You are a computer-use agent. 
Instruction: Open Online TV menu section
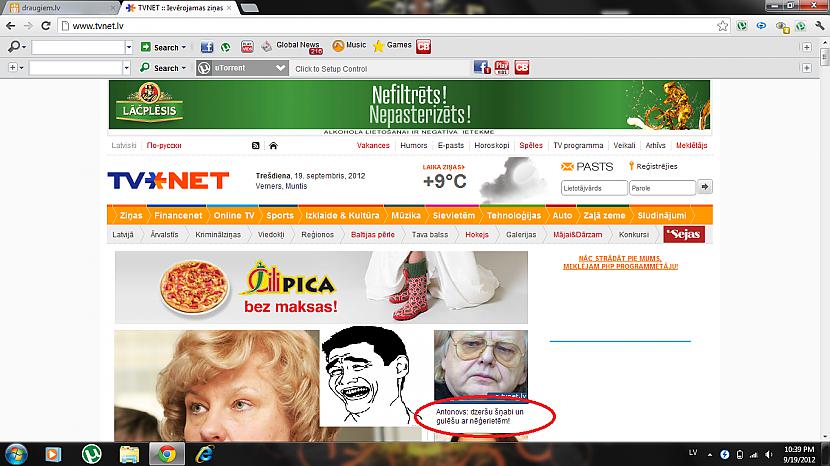[x=234, y=216]
